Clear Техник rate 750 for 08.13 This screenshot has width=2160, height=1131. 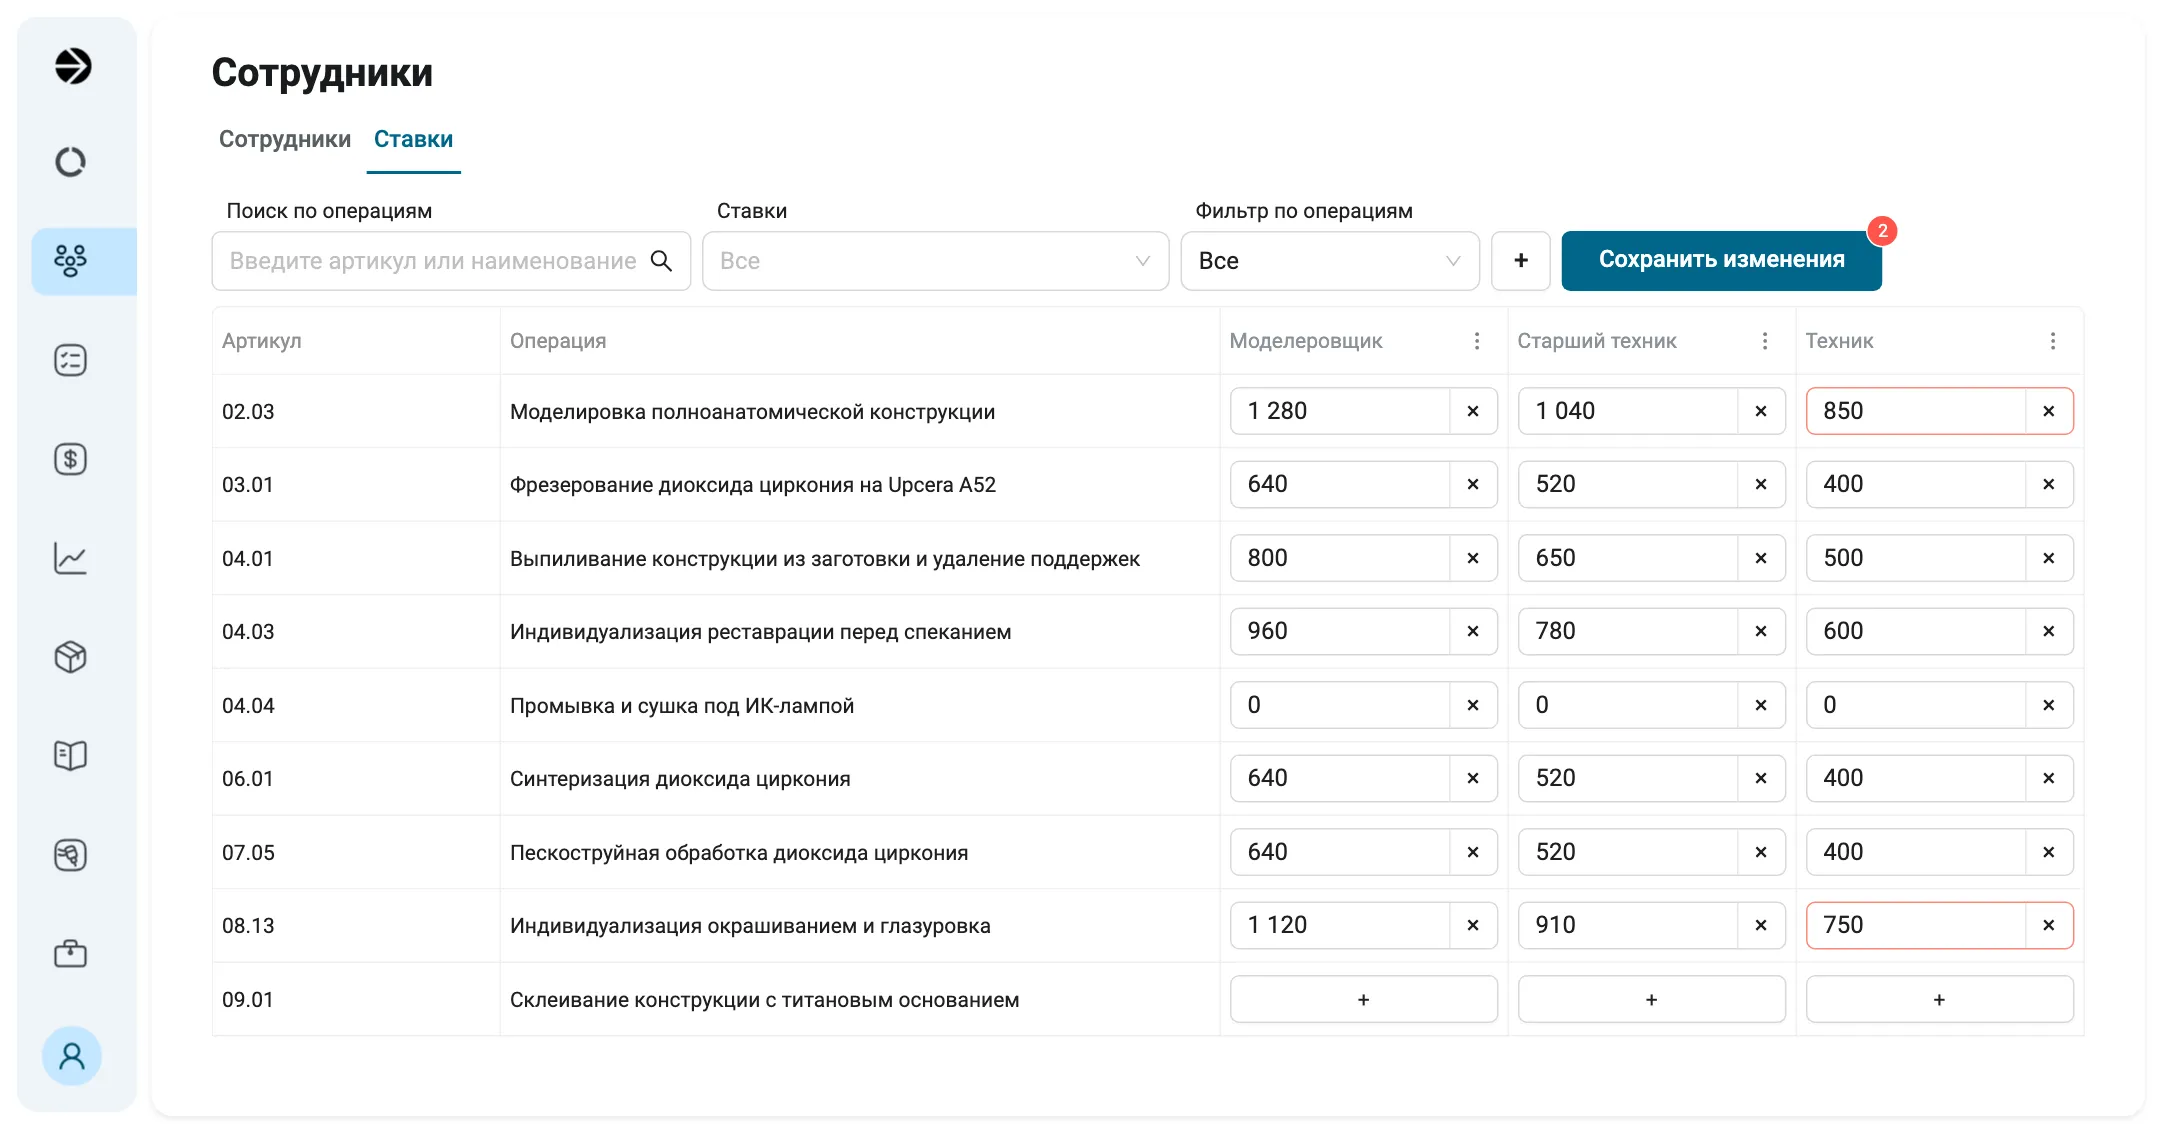pos(2049,925)
